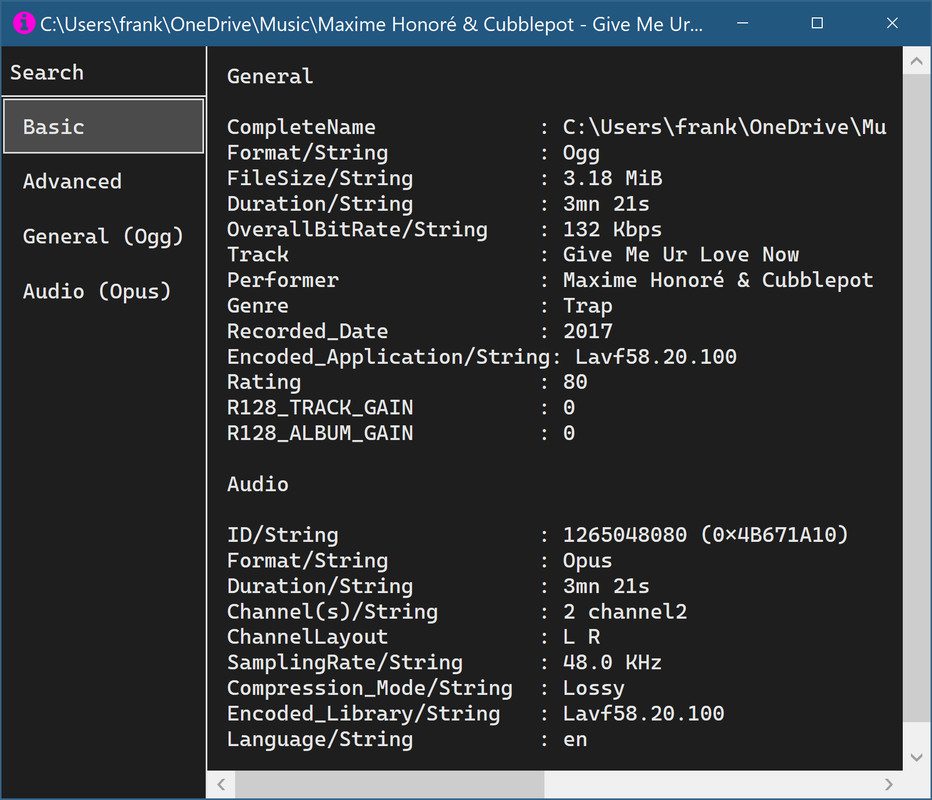The width and height of the screenshot is (932, 800).
Task: Click the 'General' section heading
Action: [270, 76]
